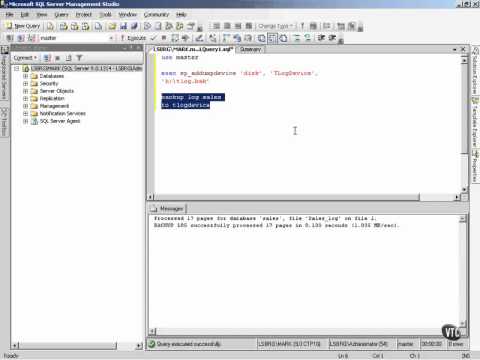The image size is (480, 360).
Task: Open Properties side tab on right edge
Action: pos(475,166)
